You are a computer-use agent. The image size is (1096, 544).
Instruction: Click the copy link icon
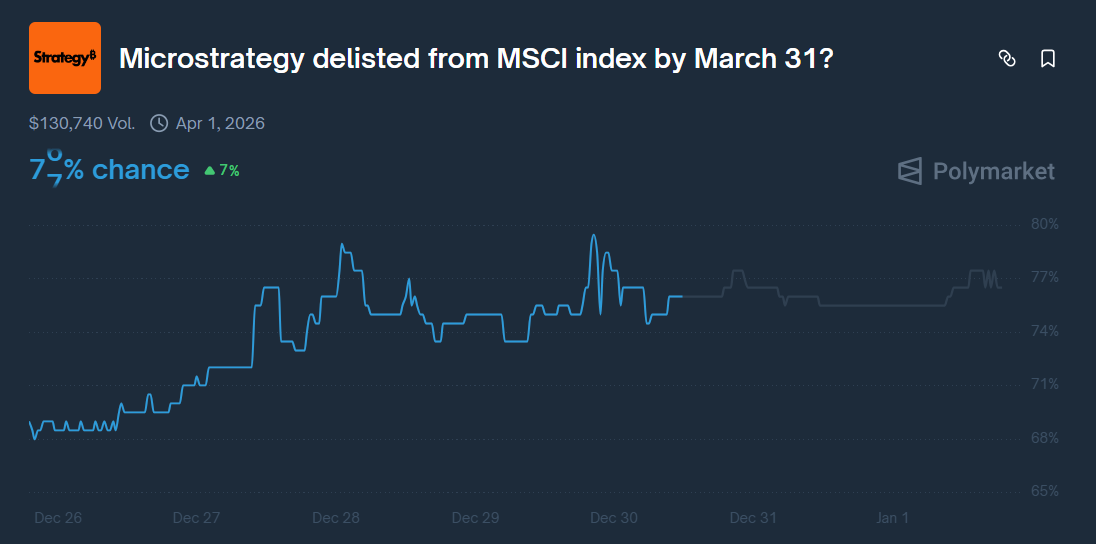pyautogui.click(x=1007, y=59)
